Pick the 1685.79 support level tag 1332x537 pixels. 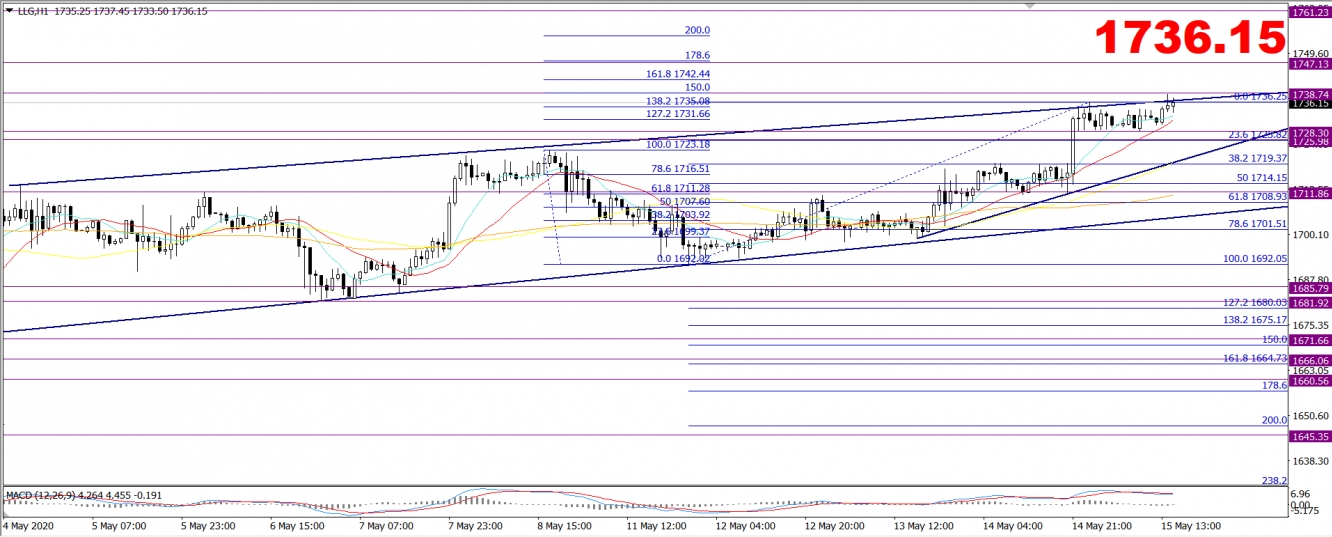coord(1309,289)
